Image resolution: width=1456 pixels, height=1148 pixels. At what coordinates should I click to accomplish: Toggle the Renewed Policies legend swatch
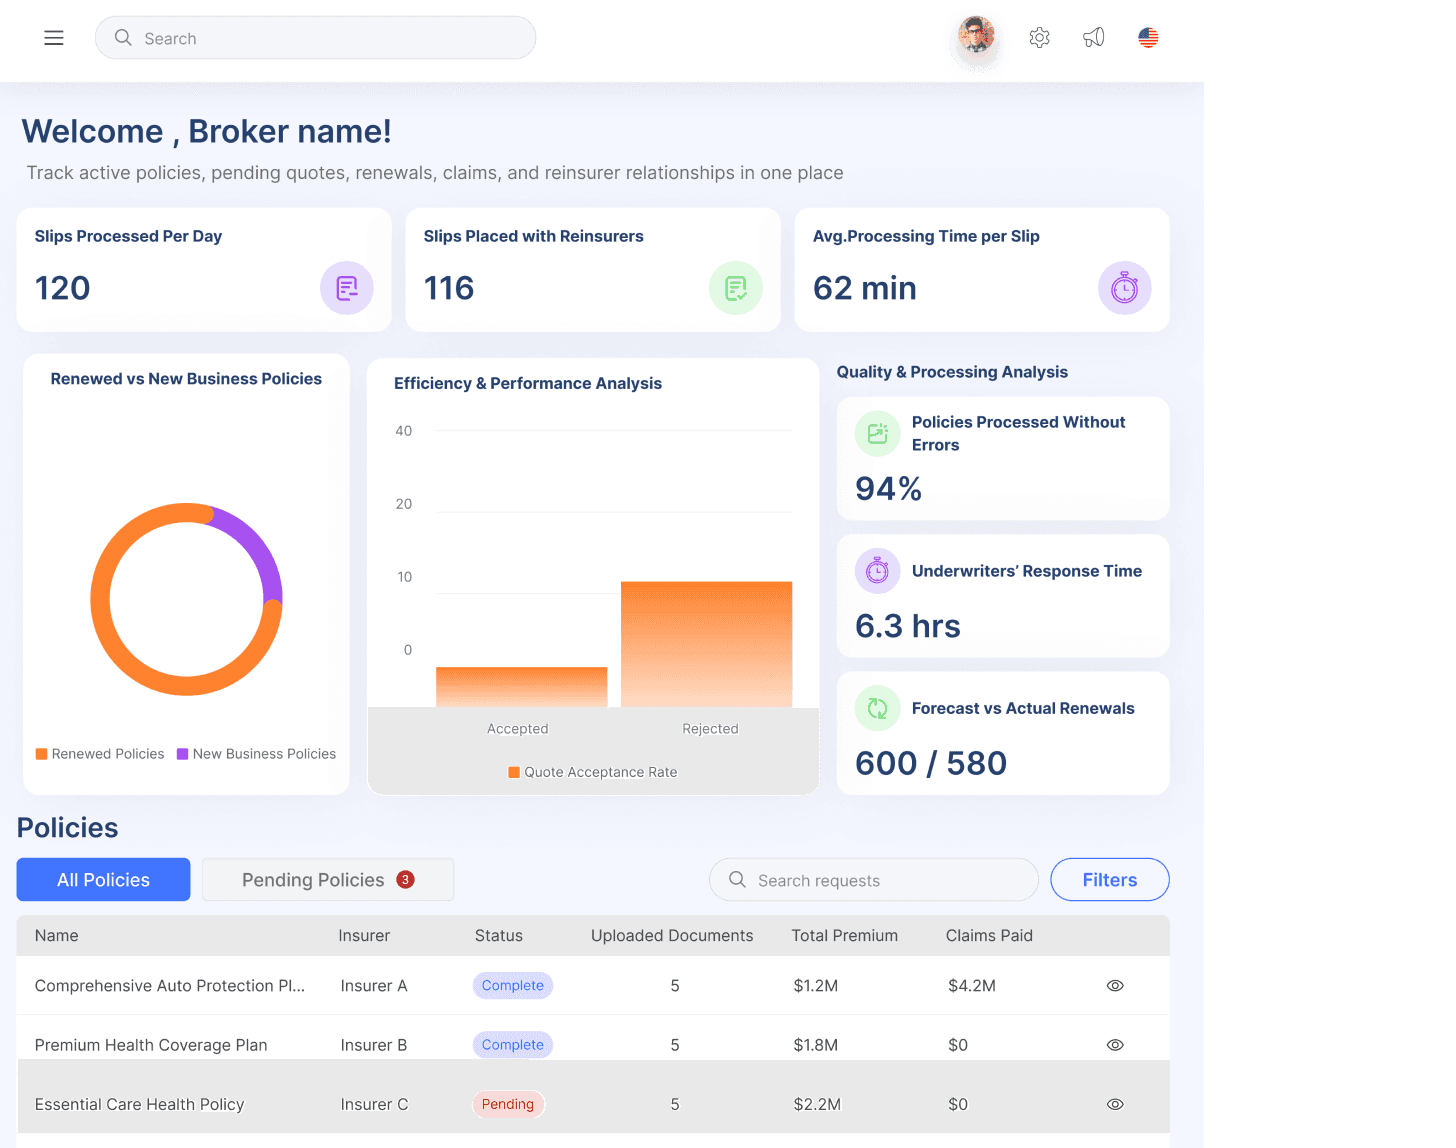tap(42, 754)
